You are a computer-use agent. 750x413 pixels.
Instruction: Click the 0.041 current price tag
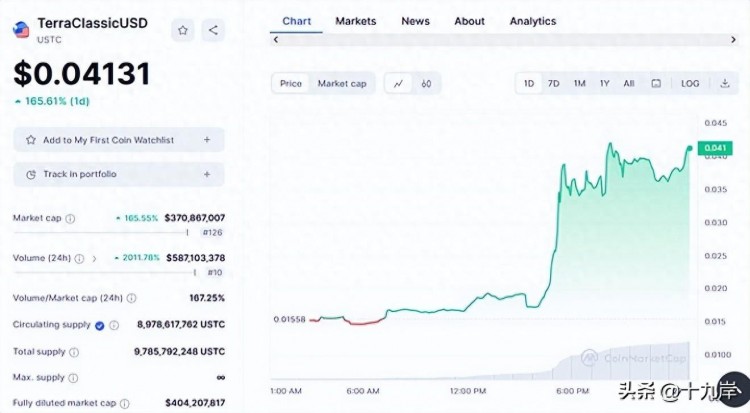click(x=715, y=148)
